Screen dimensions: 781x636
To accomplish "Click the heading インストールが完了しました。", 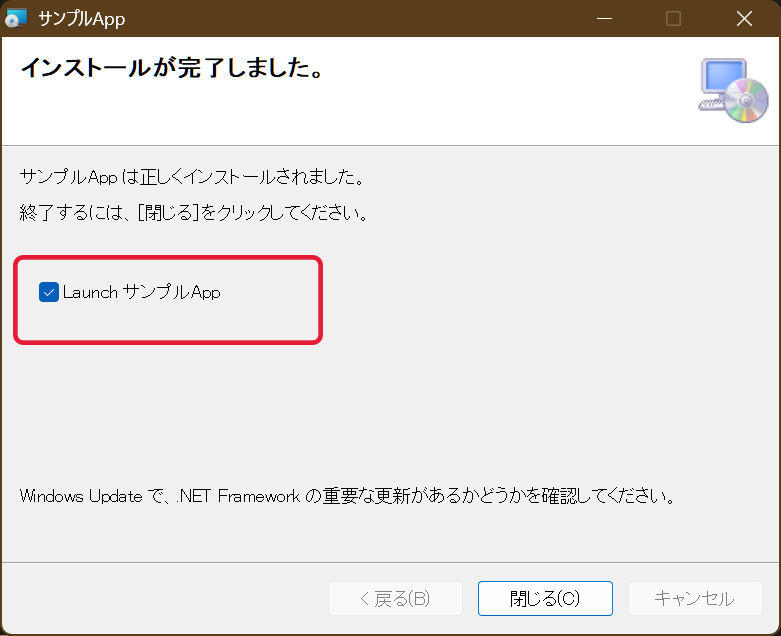I will [x=173, y=67].
